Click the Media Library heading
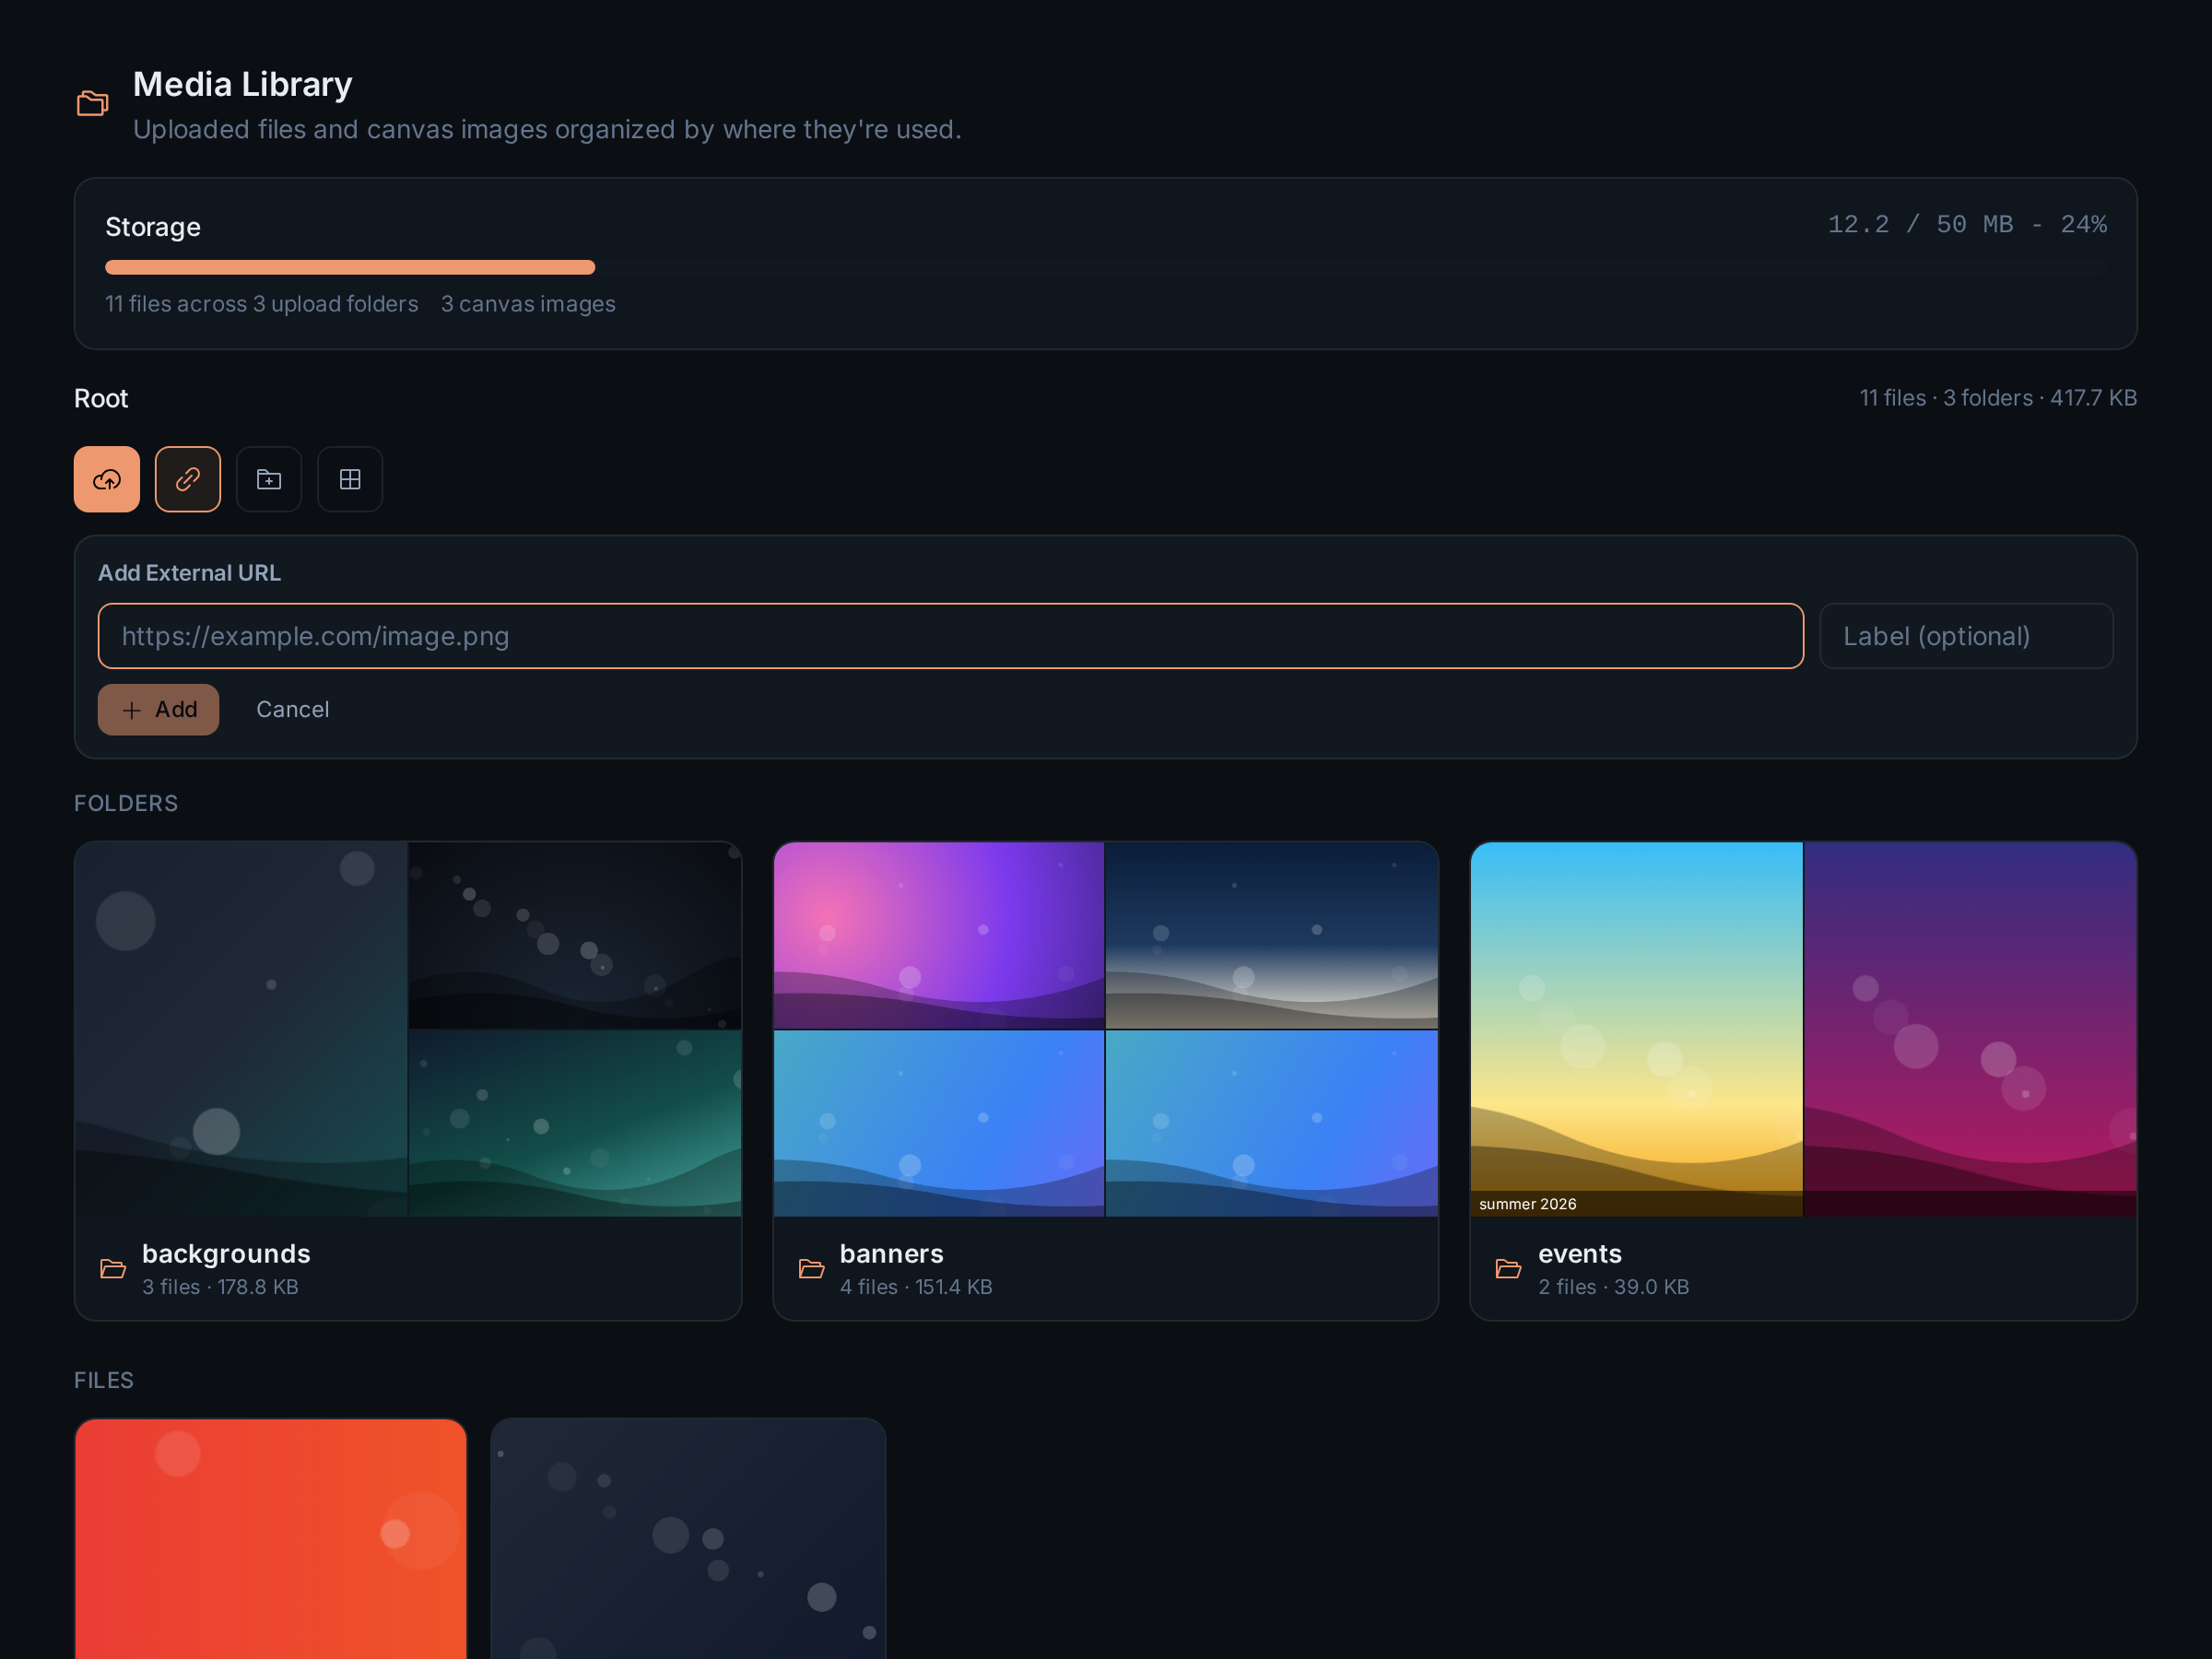Screen dimensions: 2212x1659 [242, 84]
